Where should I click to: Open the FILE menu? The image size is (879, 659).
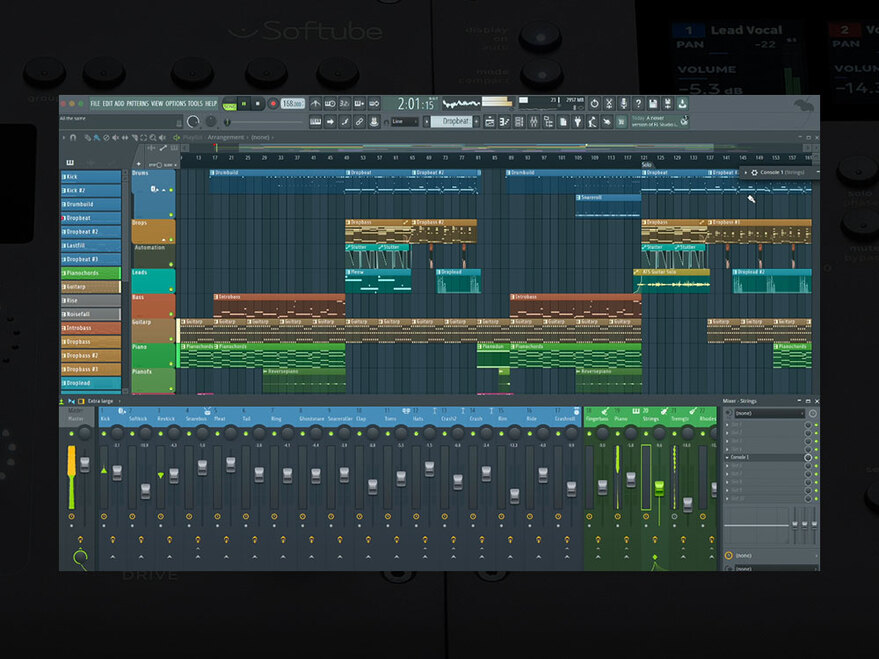93,102
